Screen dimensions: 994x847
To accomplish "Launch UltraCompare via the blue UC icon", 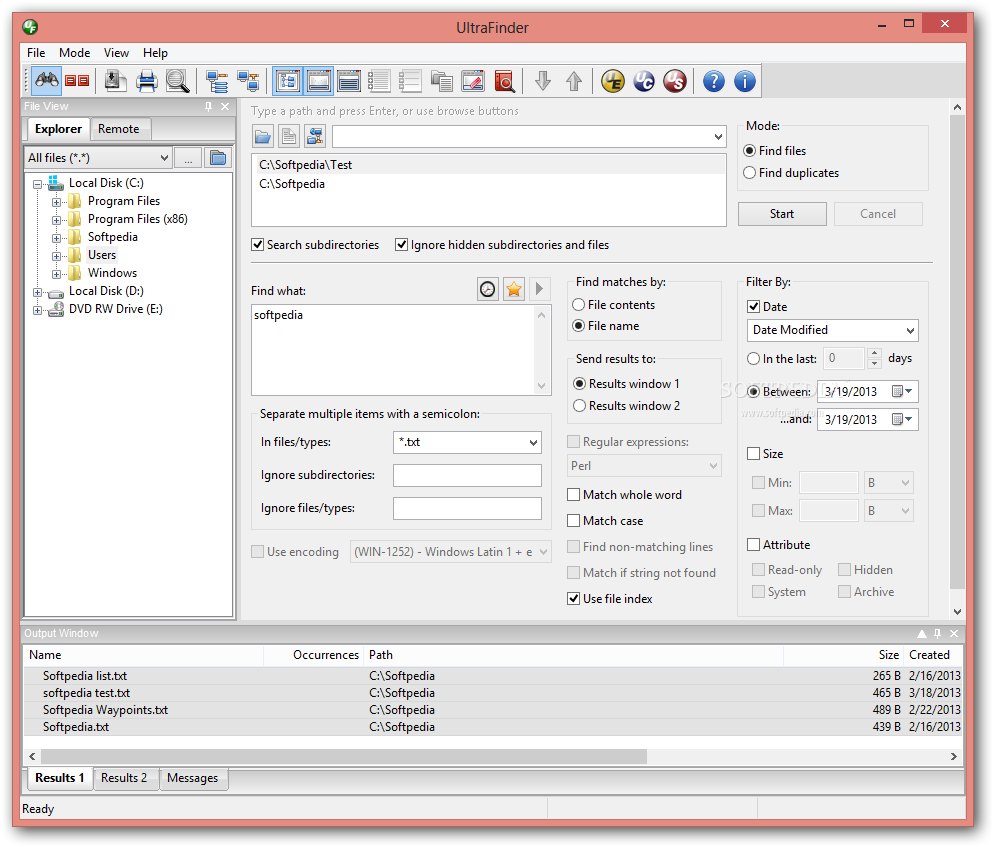I will (x=644, y=81).
